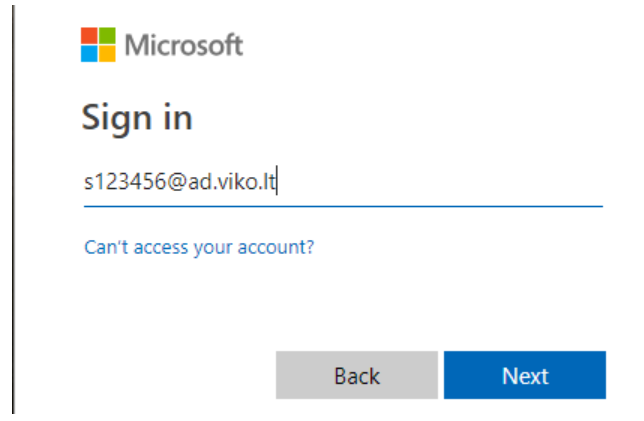Click the 'Next' label text on the blue button
The image size is (644, 421).
click(x=525, y=376)
